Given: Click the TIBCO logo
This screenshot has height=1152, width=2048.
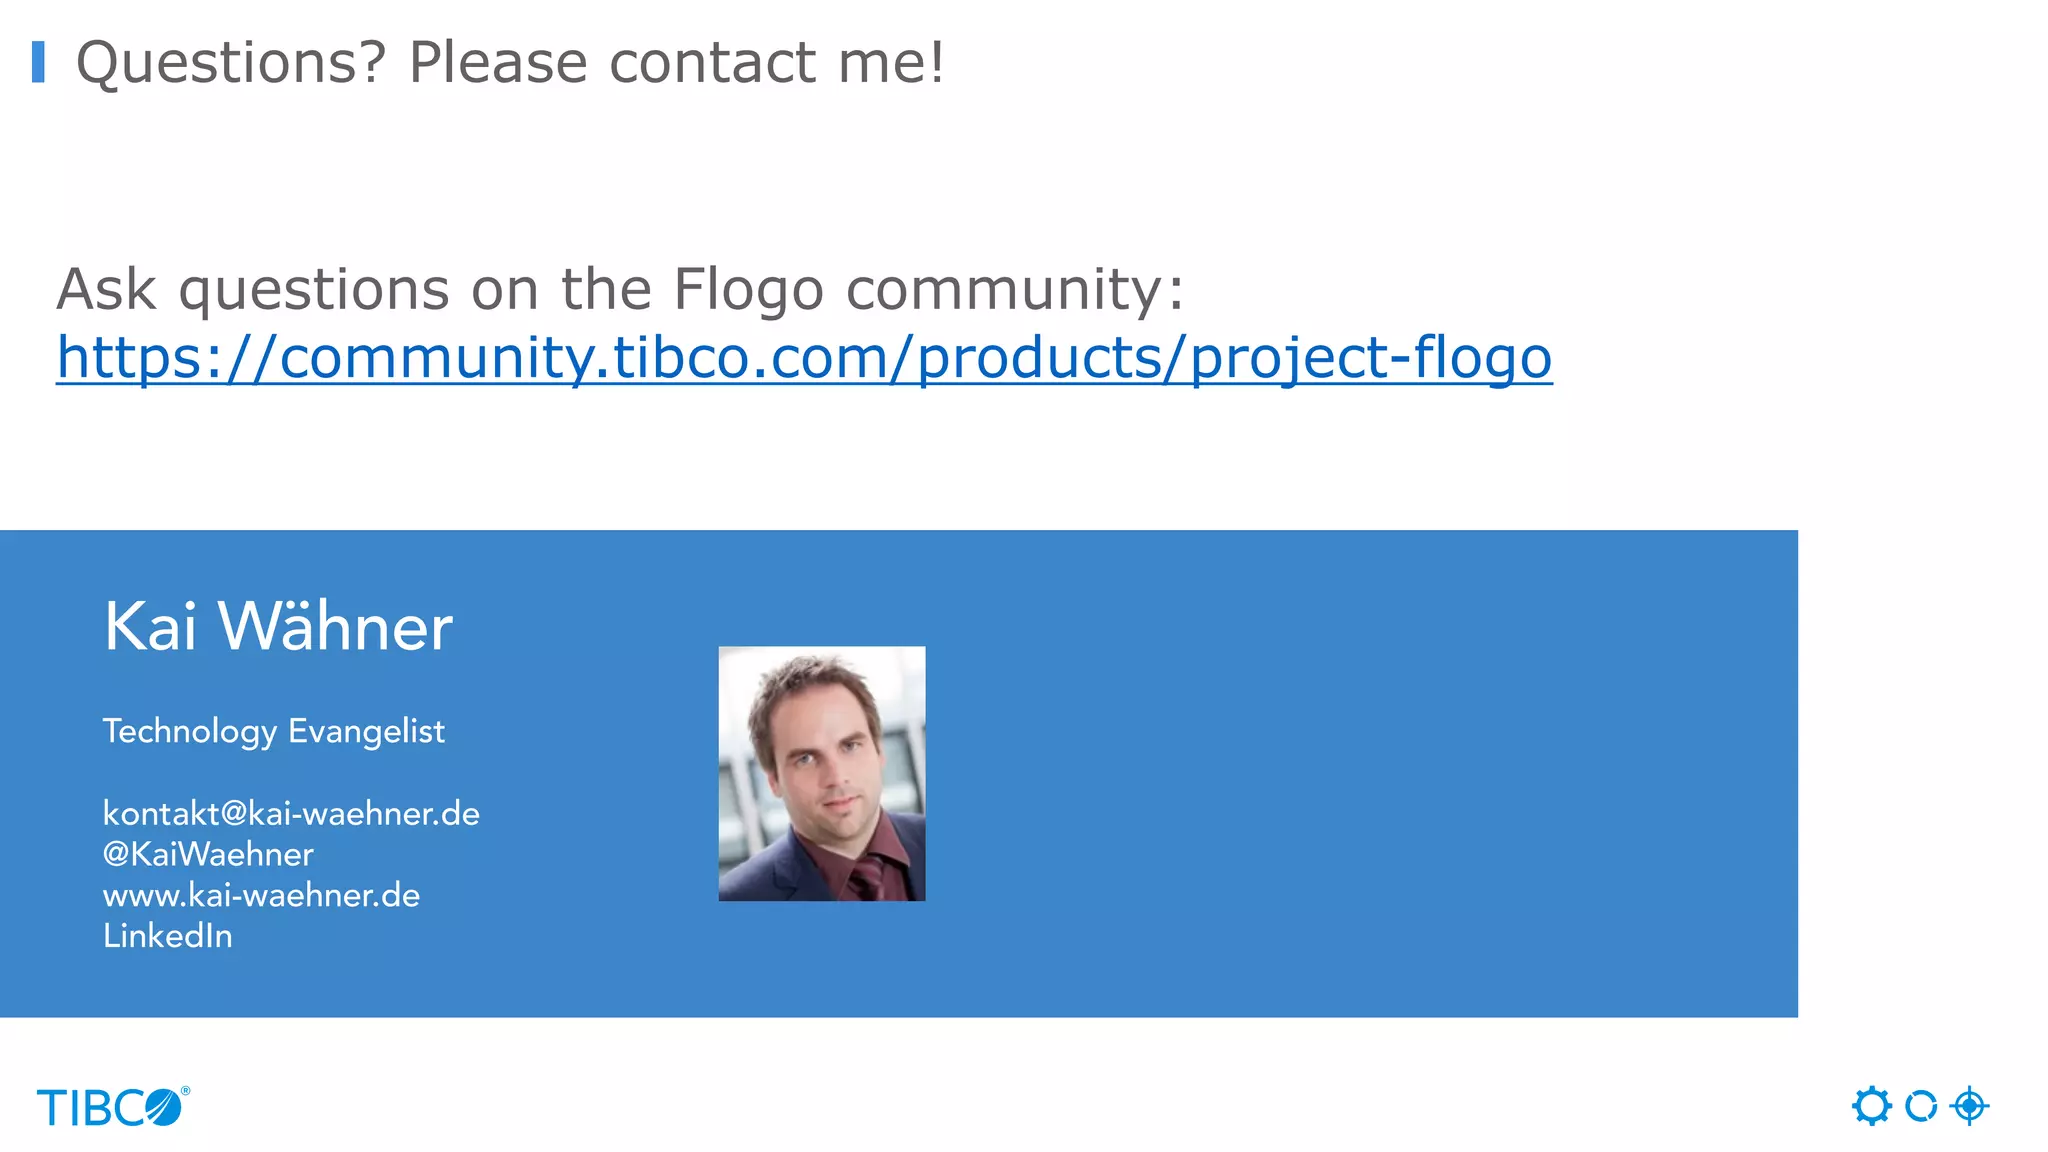Looking at the screenshot, I should [x=110, y=1108].
